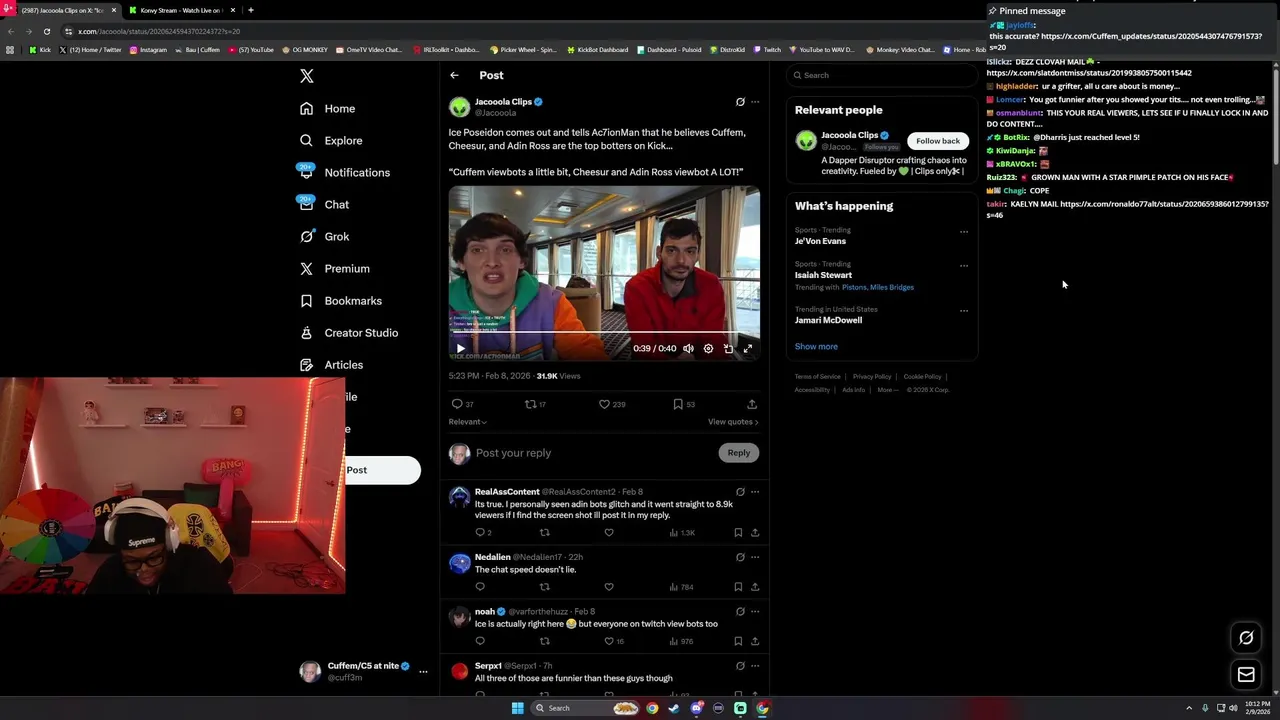The height and width of the screenshot is (720, 1280).
Task: Open Creator Studio in the sidebar
Action: pos(349,333)
